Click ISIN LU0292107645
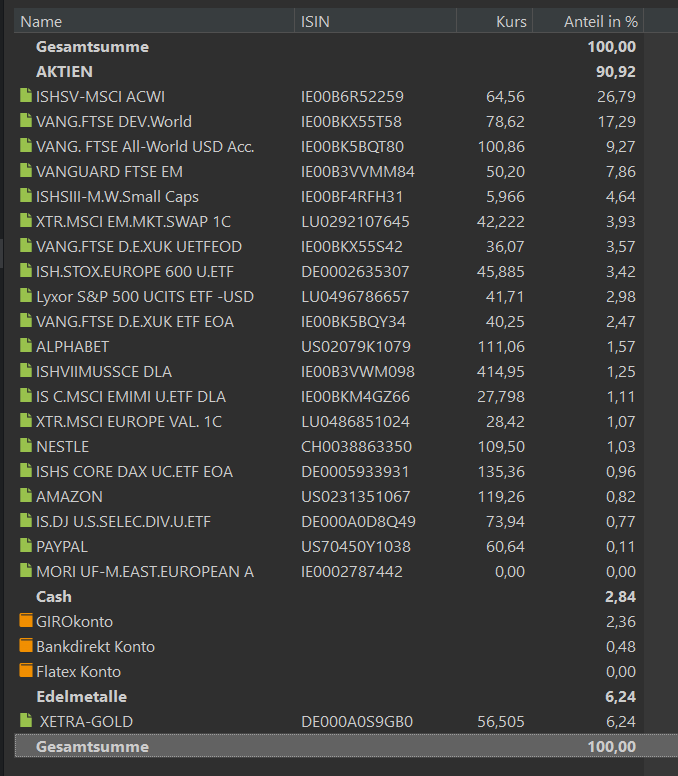Screen dimensions: 678x776 tap(355, 222)
